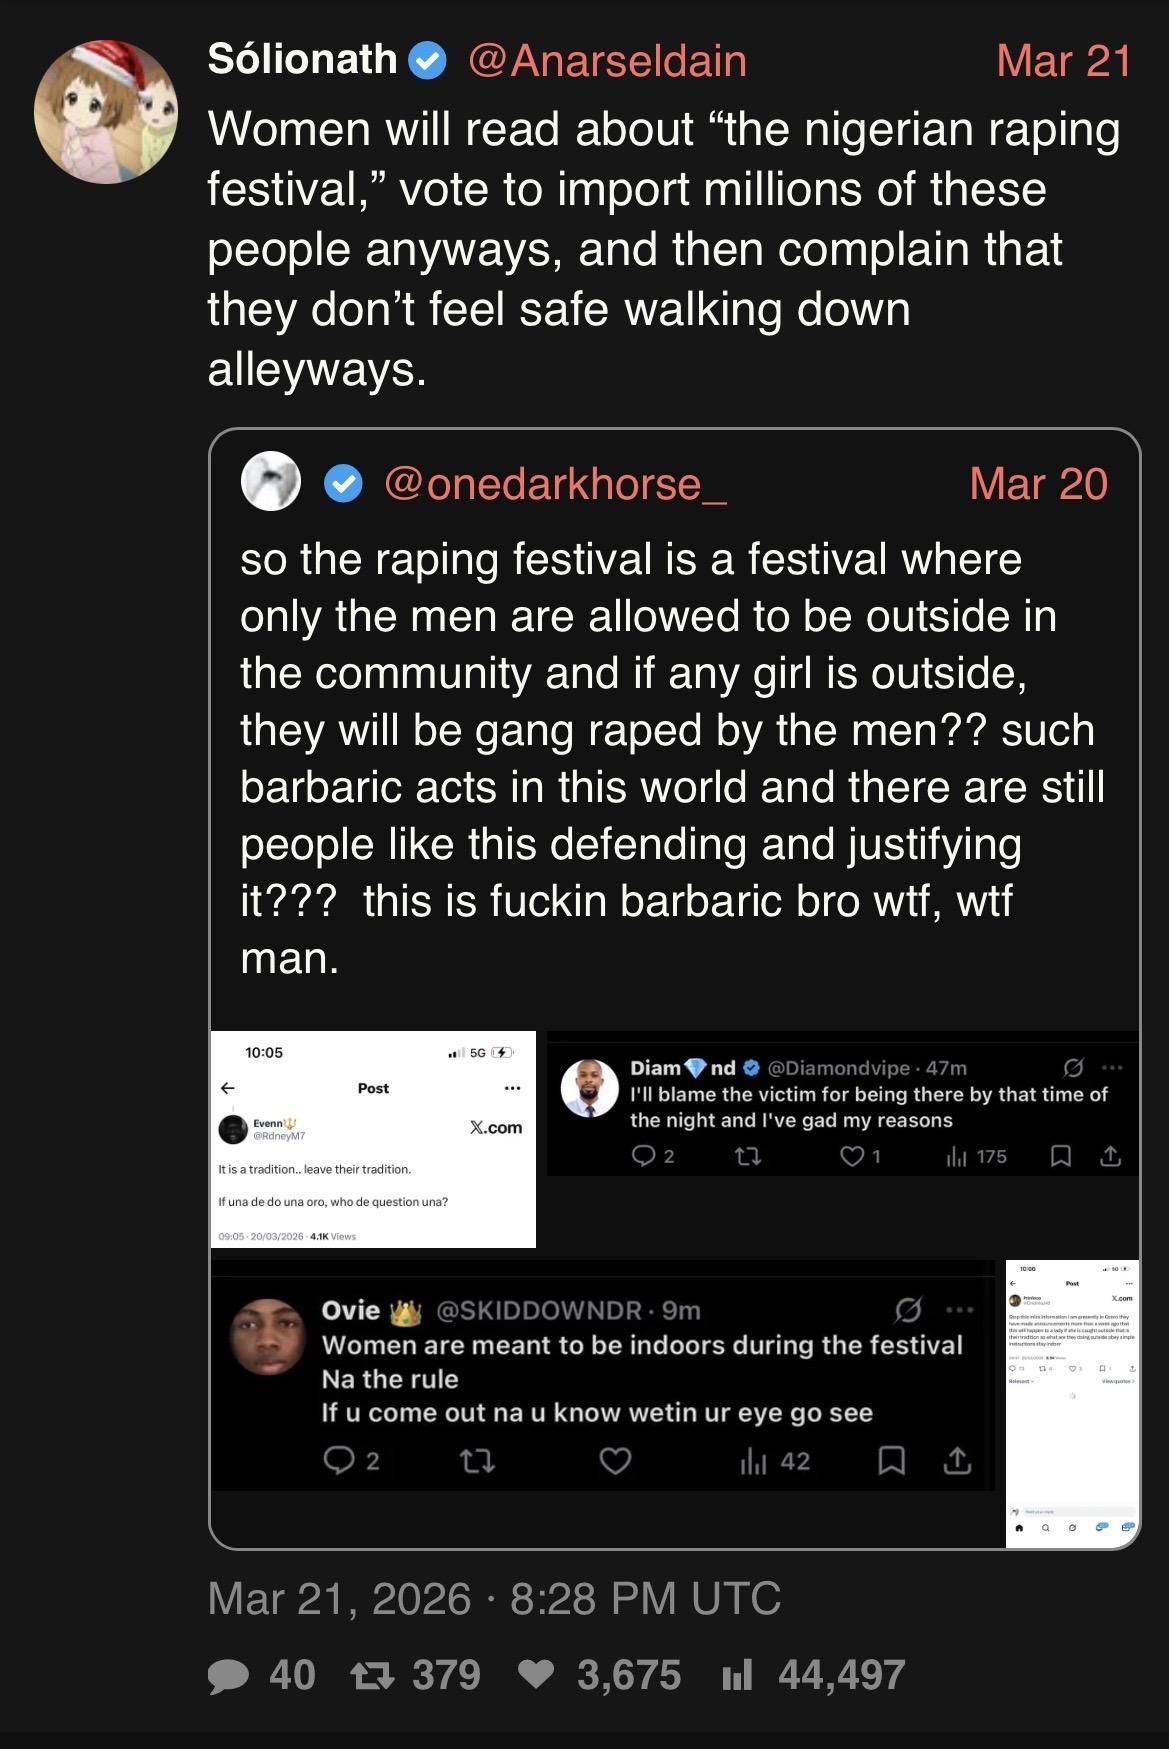The height and width of the screenshot is (1749, 1169).
Task: Open the quoted post's profile avatar
Action: coord(271,482)
